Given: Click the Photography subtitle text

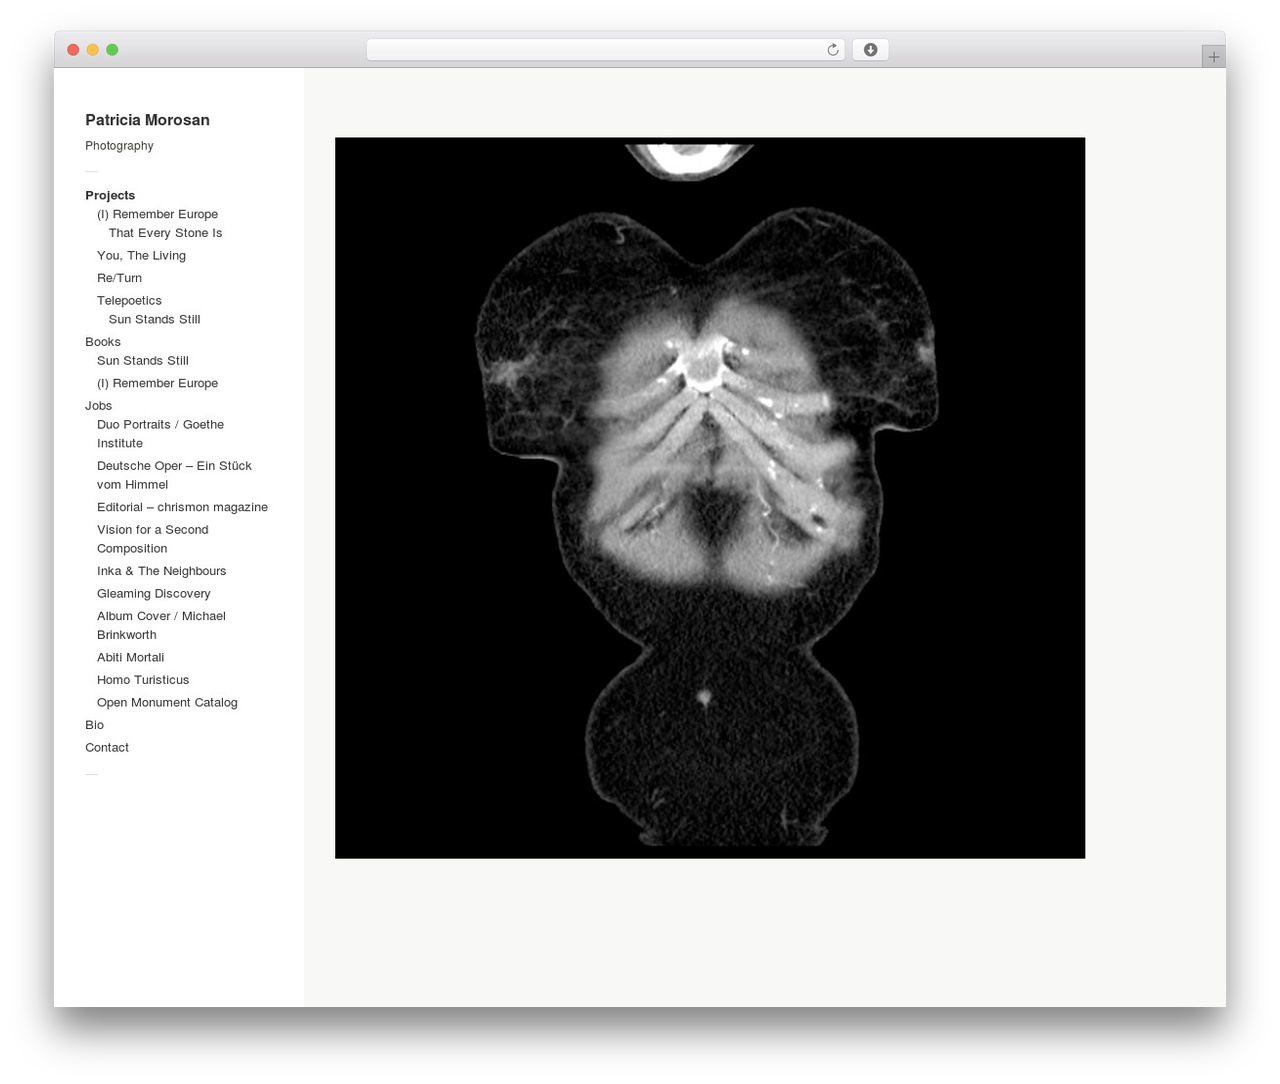Looking at the screenshot, I should pos(119,146).
